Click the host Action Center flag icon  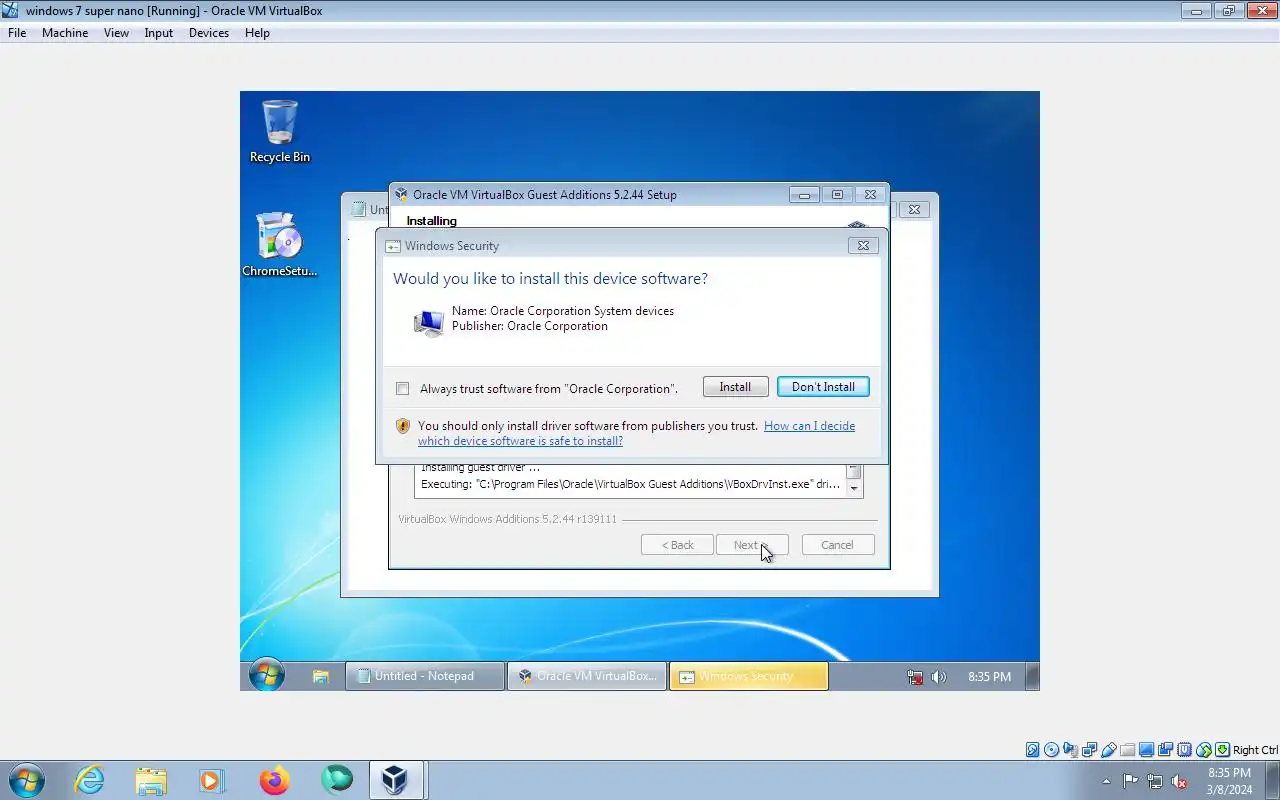click(1130, 781)
